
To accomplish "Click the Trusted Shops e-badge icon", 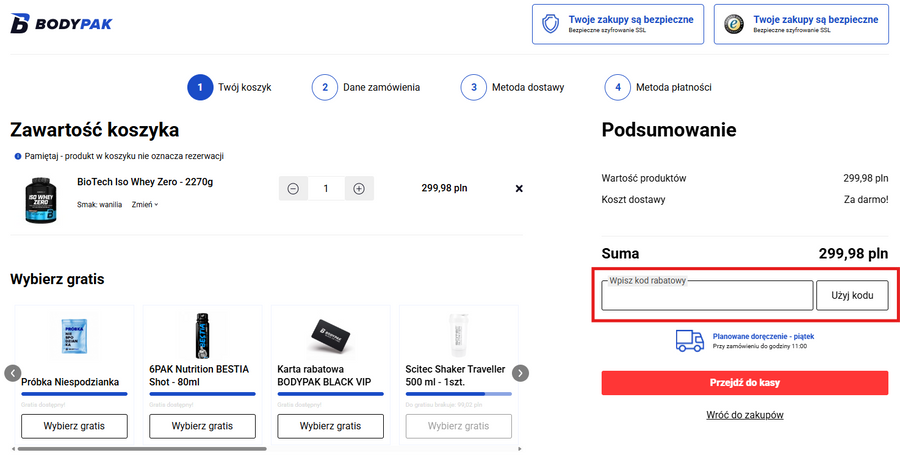I will (733, 25).
